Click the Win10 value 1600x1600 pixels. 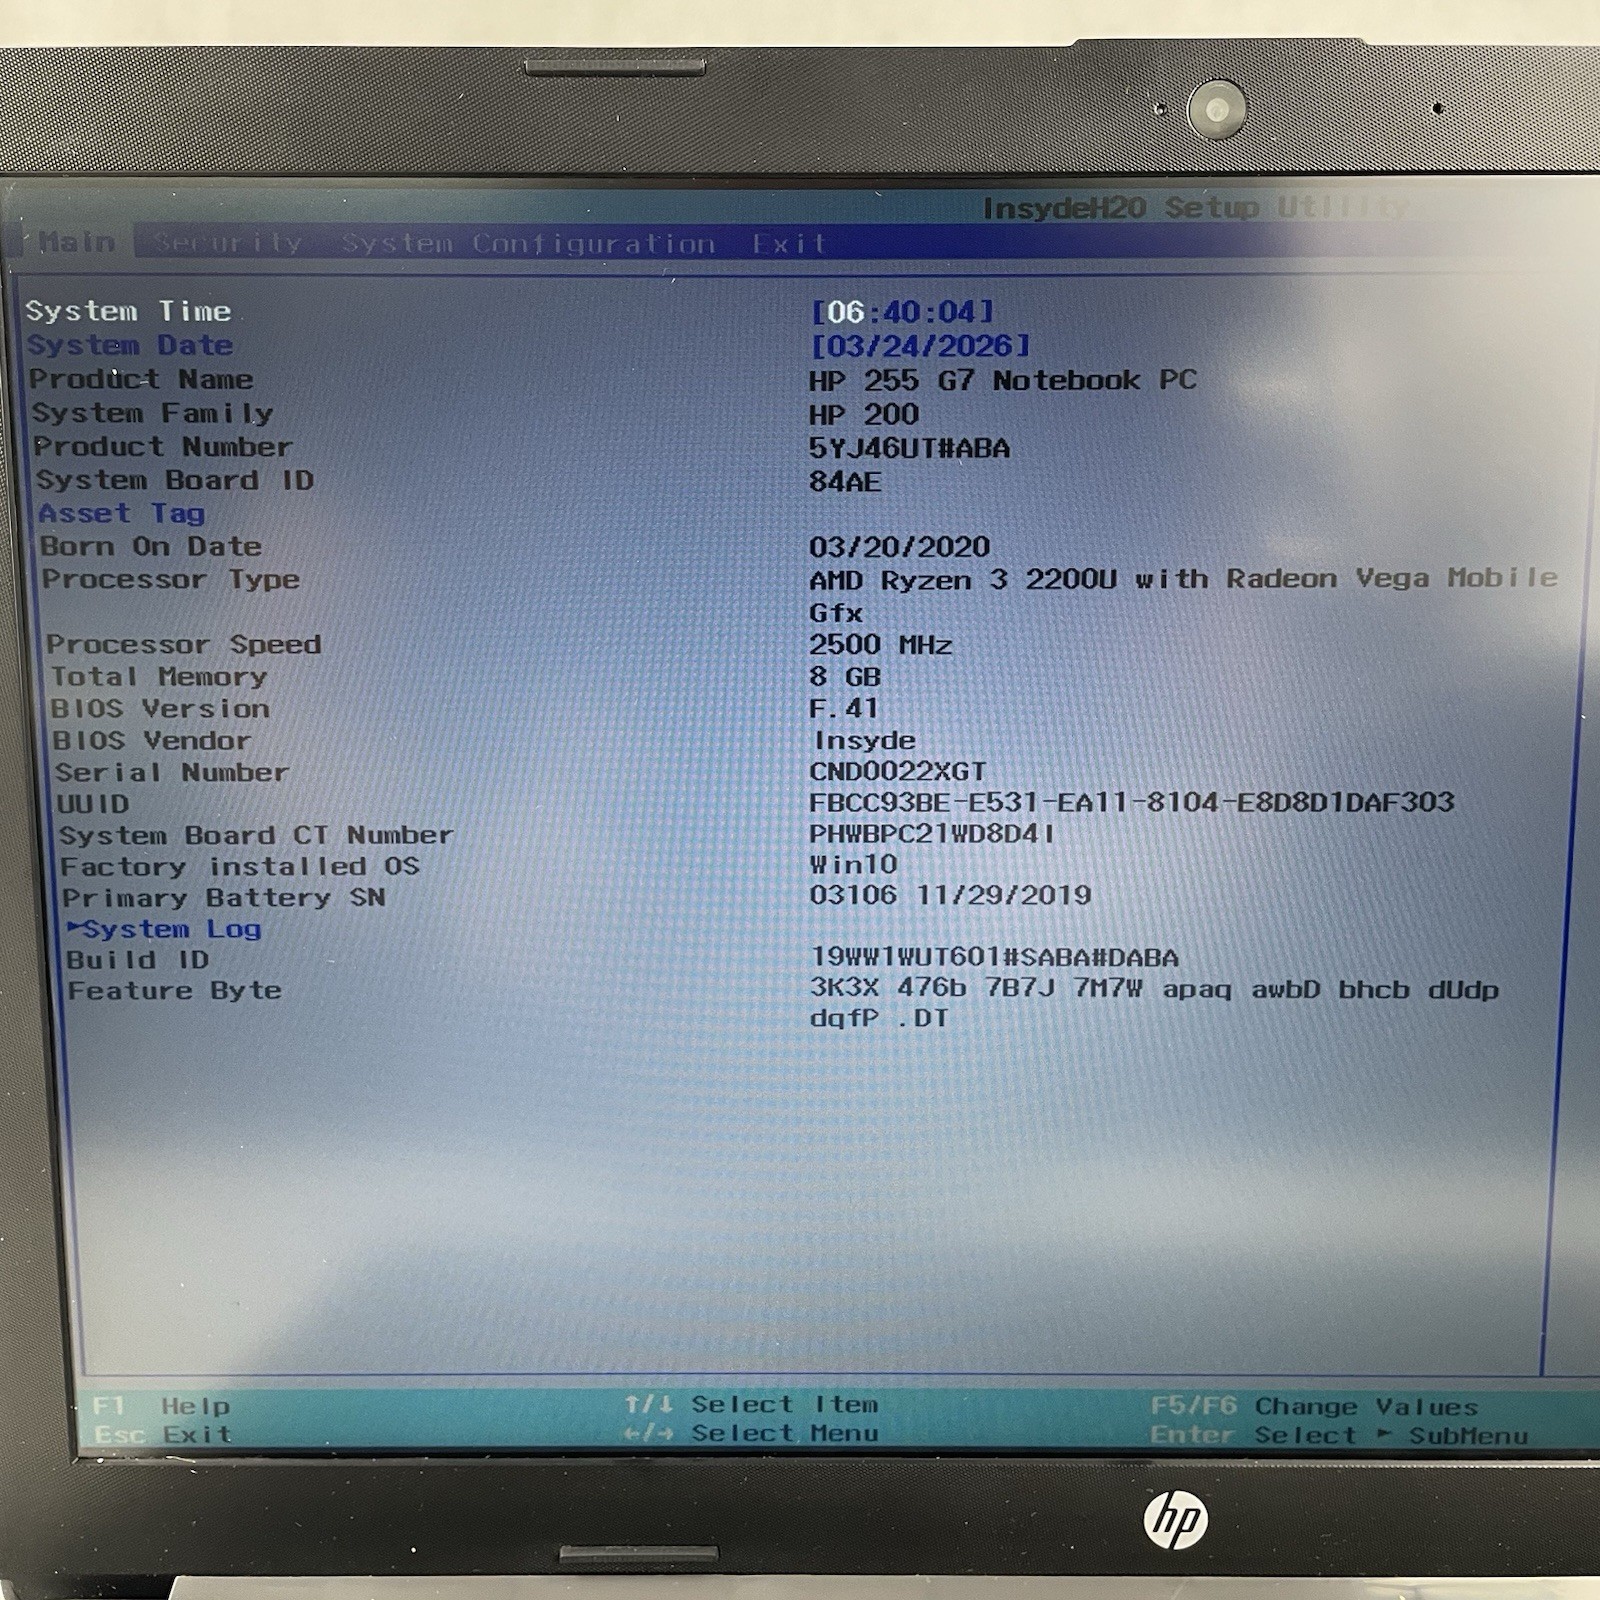coord(853,864)
